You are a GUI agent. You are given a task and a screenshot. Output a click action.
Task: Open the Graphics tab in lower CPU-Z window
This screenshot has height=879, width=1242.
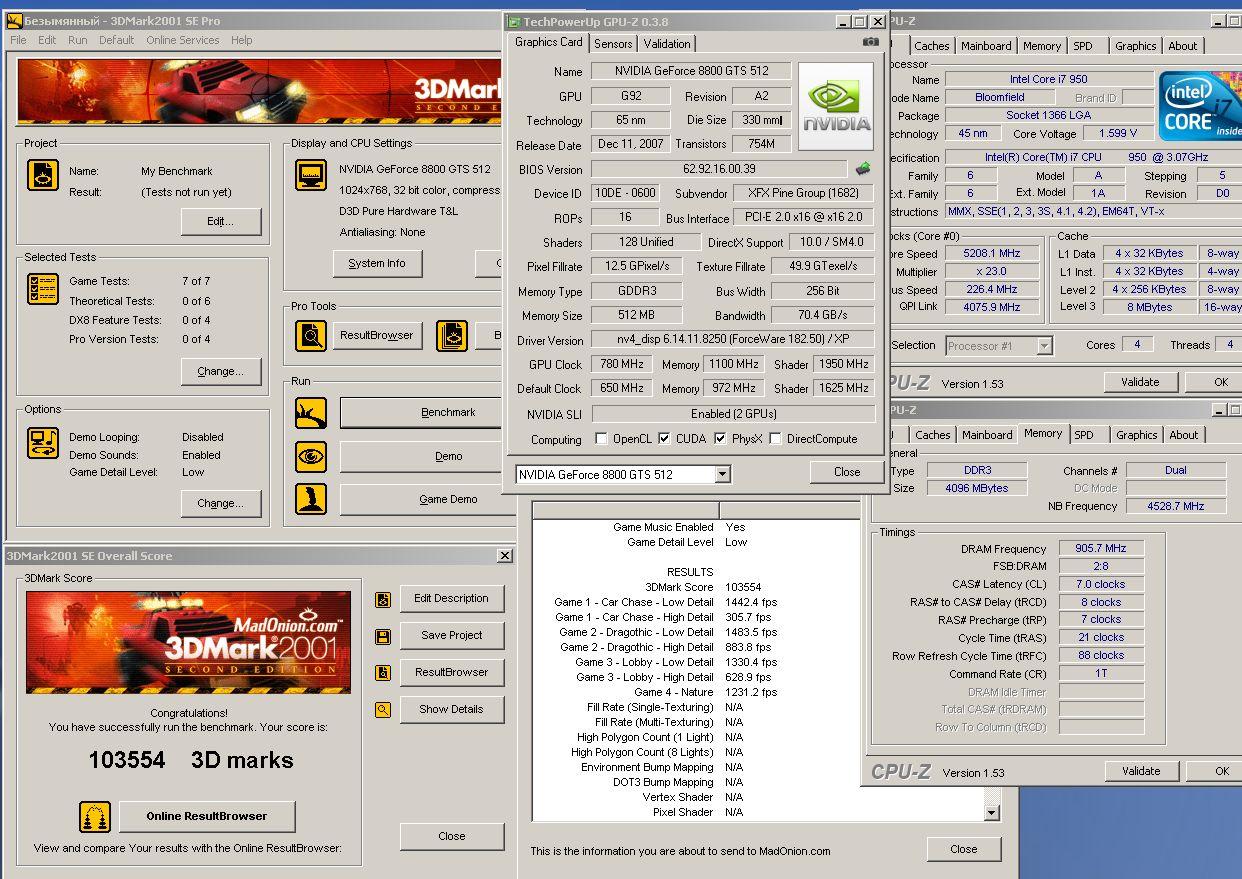point(1136,435)
